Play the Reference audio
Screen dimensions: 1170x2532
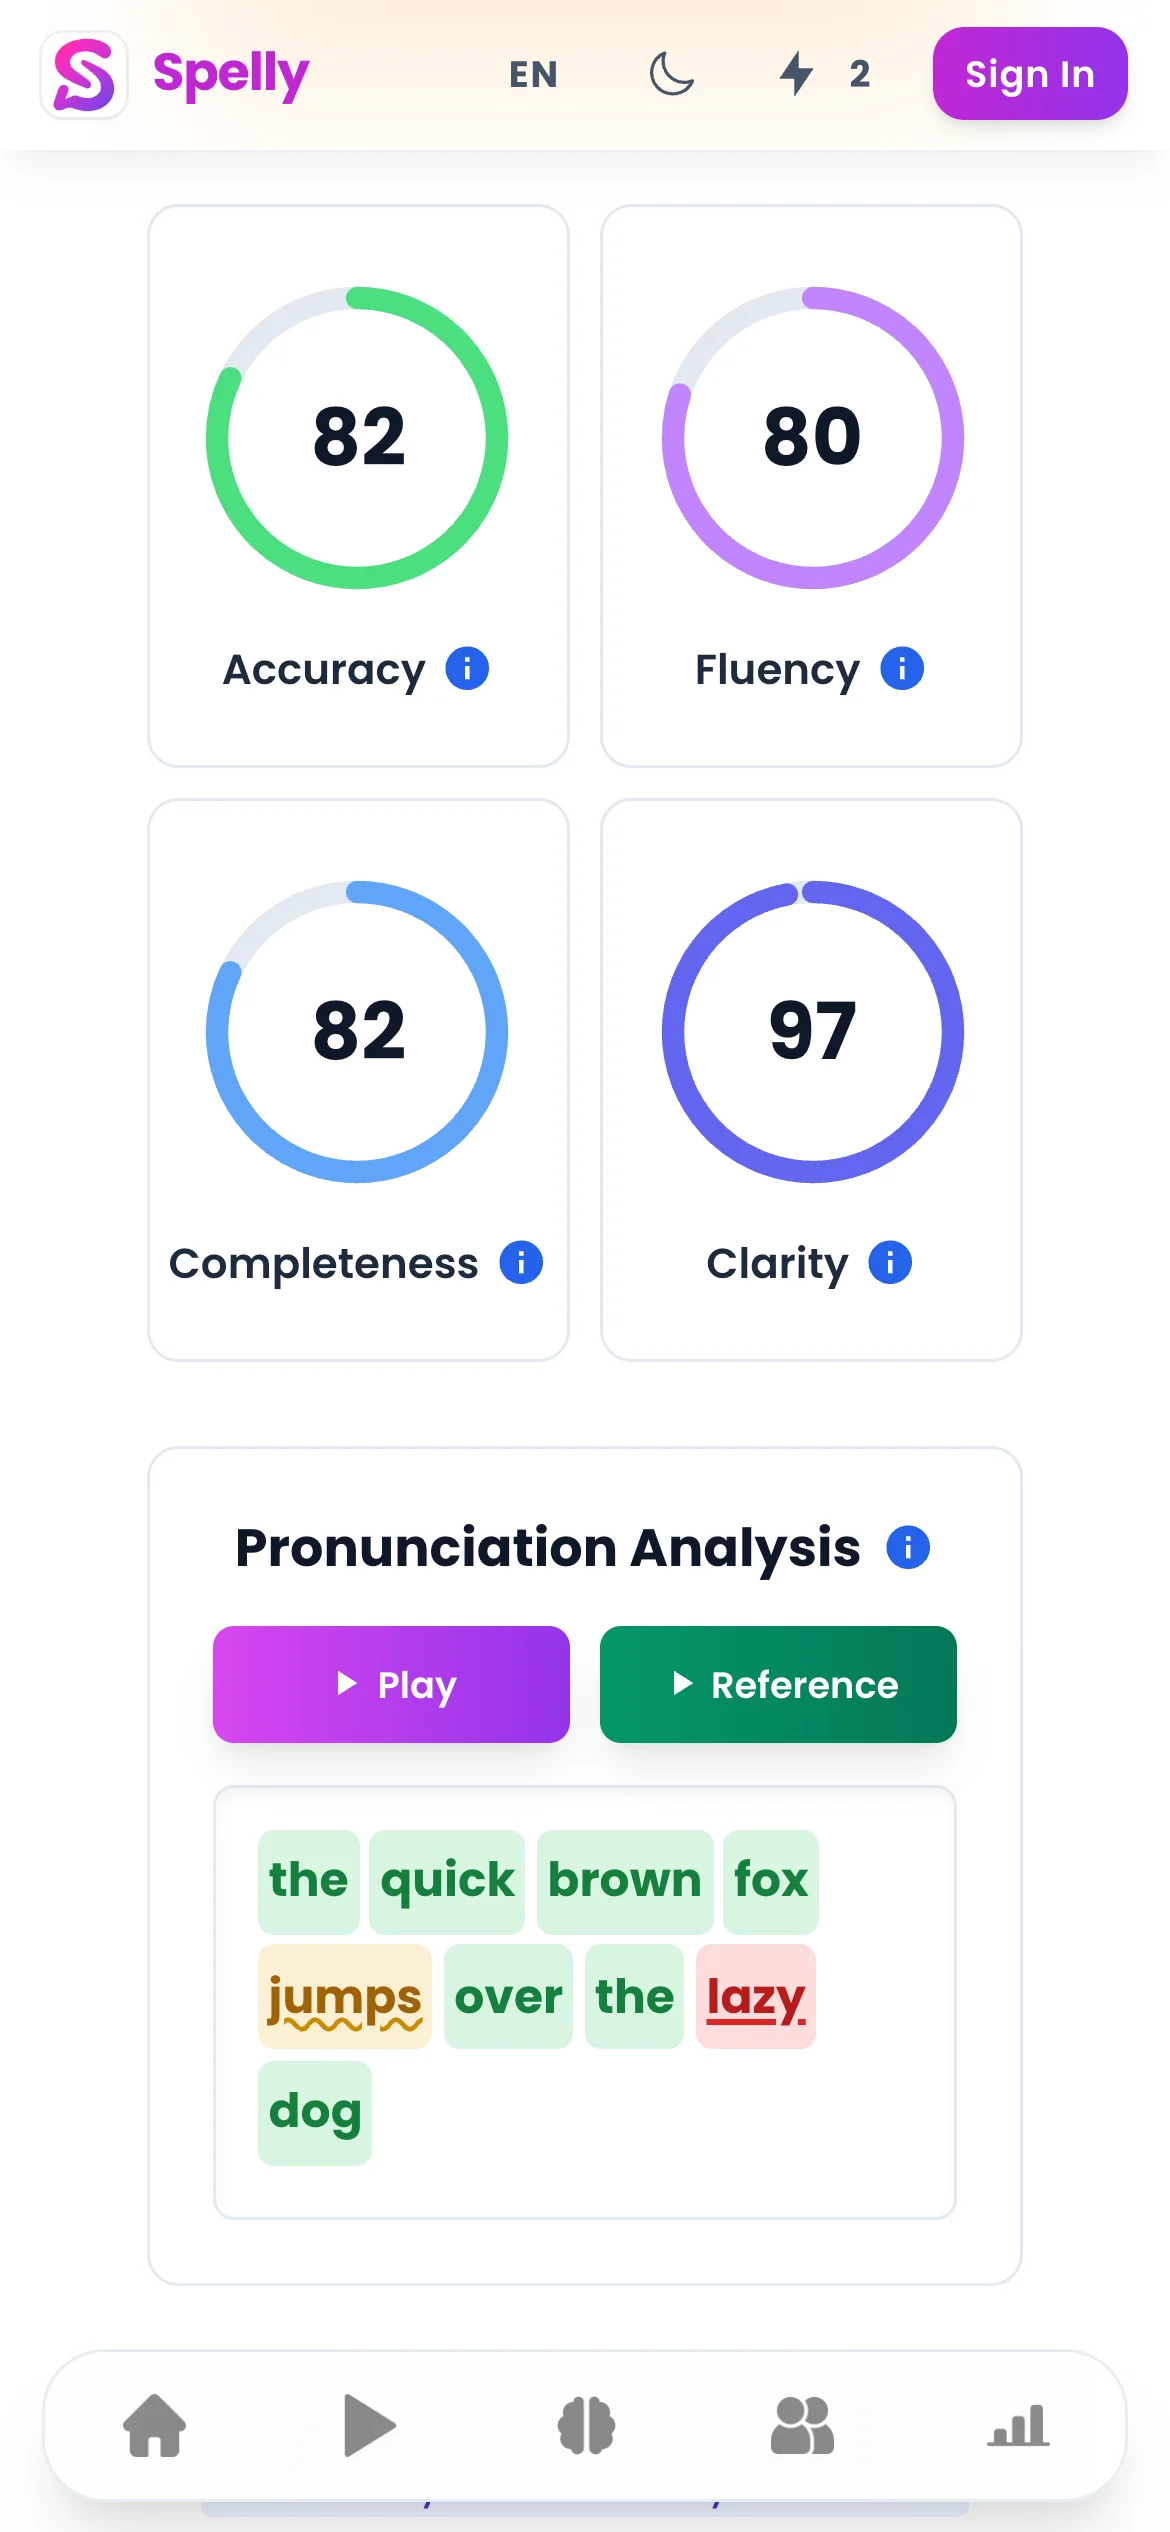778,1685
